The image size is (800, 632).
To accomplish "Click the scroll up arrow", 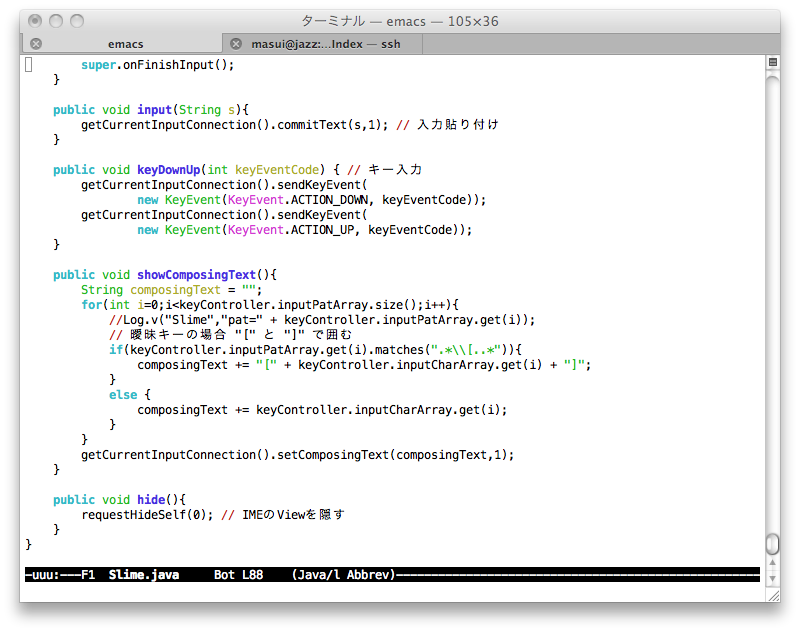I will coord(772,563).
